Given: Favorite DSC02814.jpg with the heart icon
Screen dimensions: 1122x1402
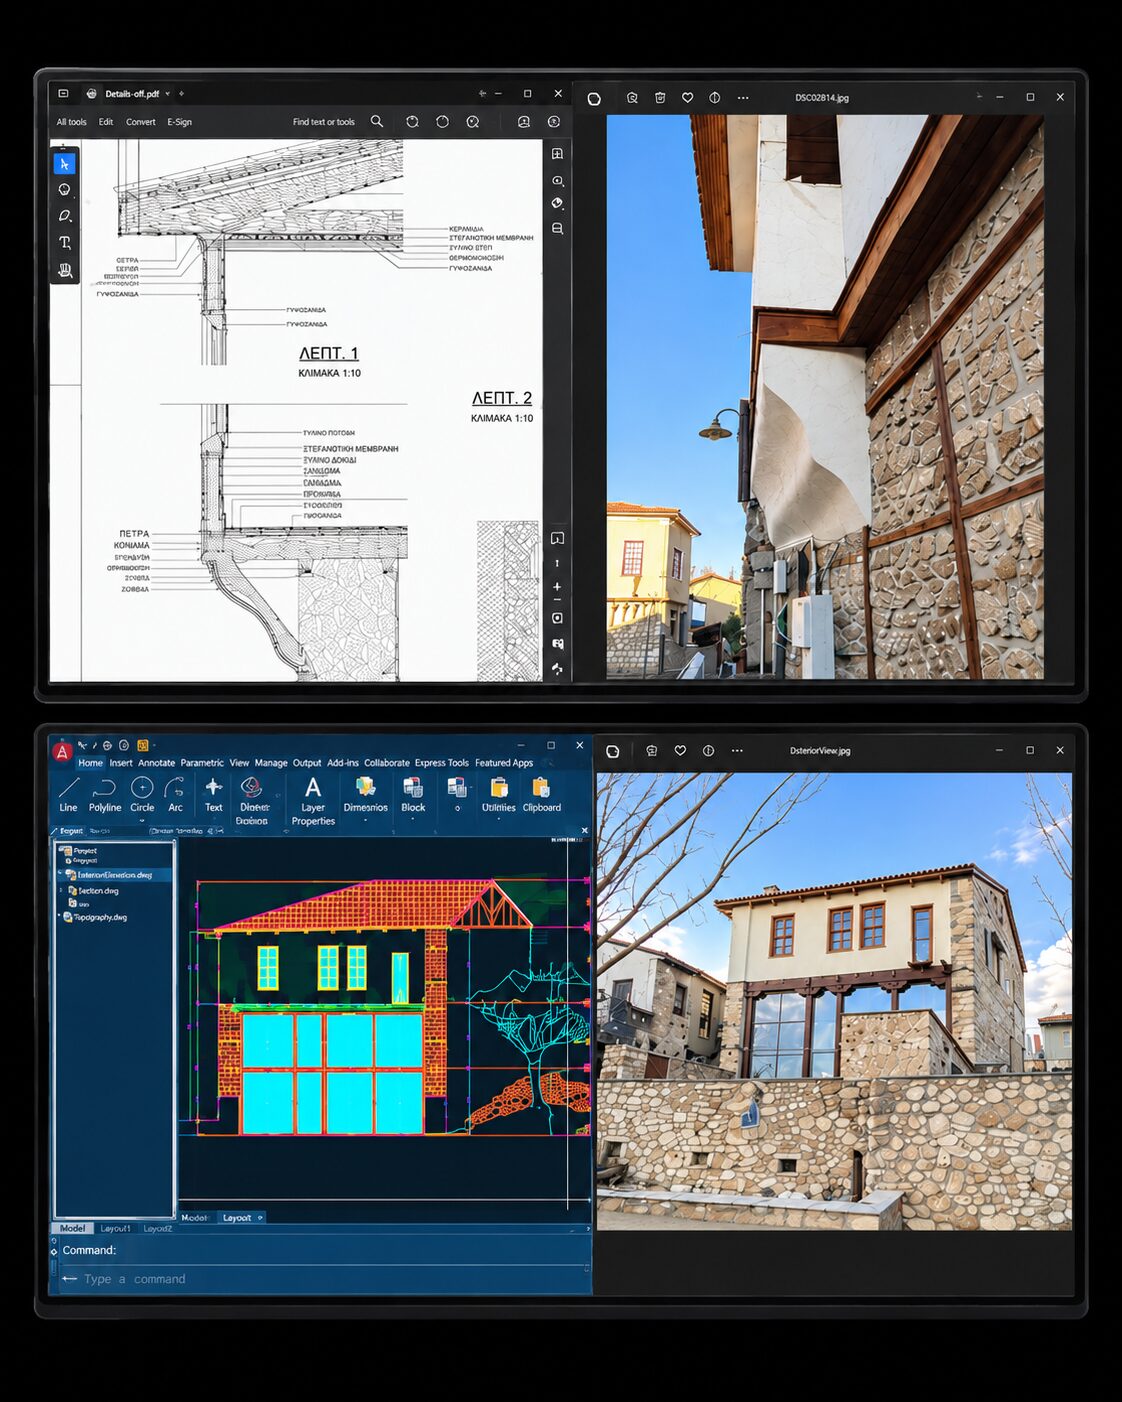Looking at the screenshot, I should [687, 98].
